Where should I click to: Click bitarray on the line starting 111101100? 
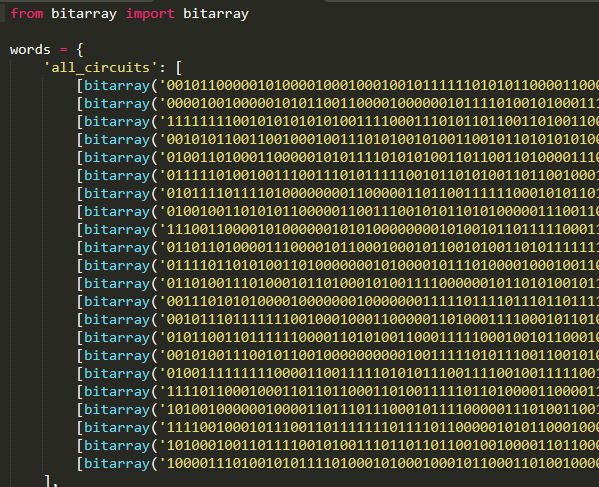(117, 392)
